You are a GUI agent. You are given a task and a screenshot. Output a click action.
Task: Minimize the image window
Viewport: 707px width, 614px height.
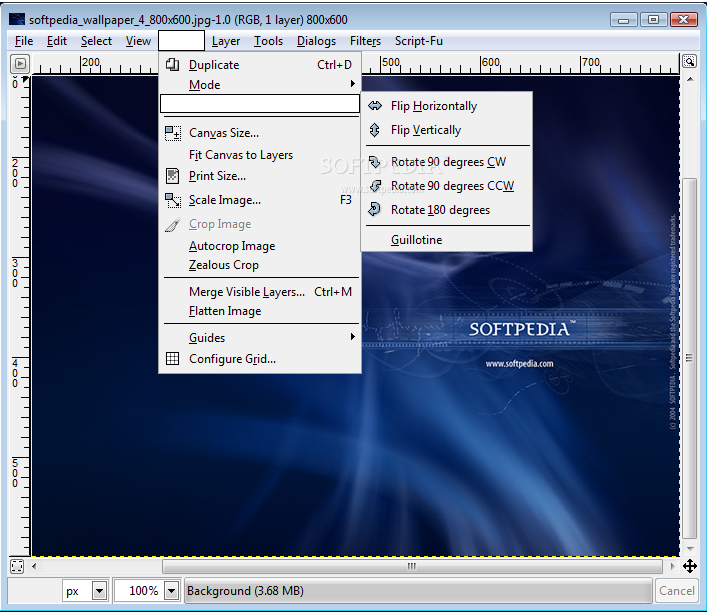point(624,20)
